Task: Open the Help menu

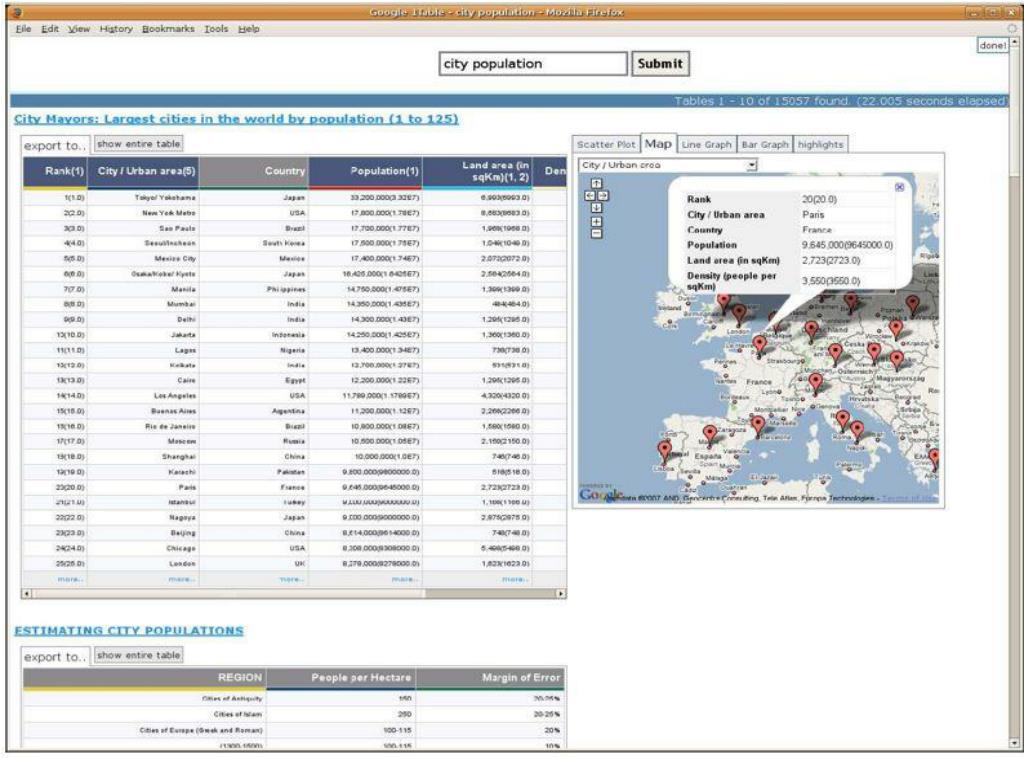Action: point(249,29)
